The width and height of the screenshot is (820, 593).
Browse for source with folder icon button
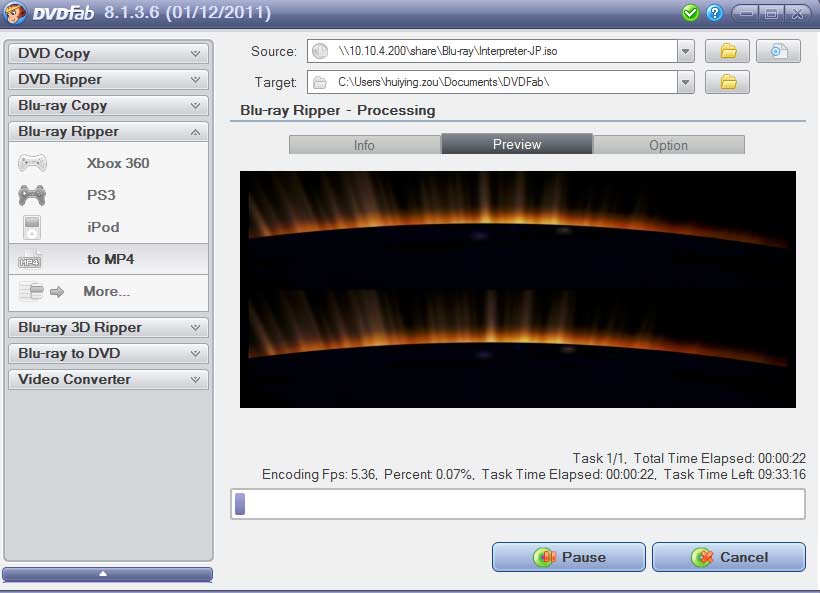click(727, 51)
